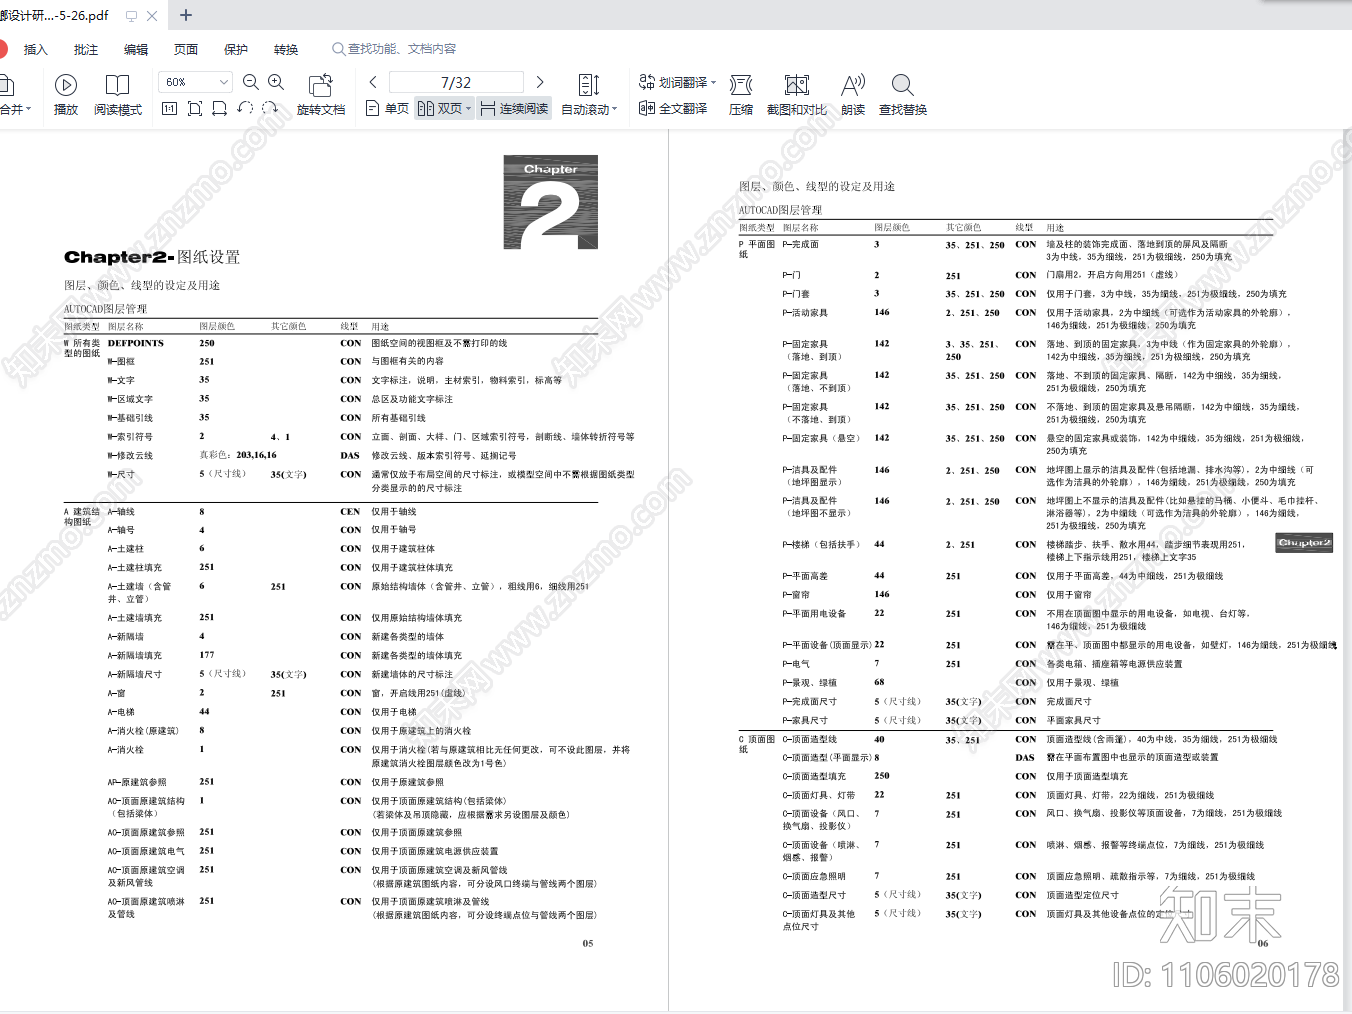
Task: Click 'C-顶面造型线' row text
Action: tap(810, 739)
